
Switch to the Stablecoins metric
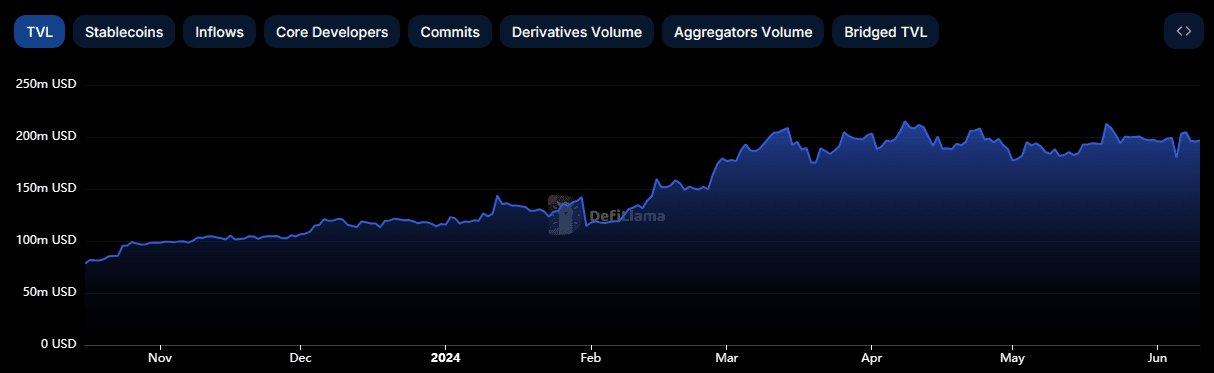coord(124,32)
